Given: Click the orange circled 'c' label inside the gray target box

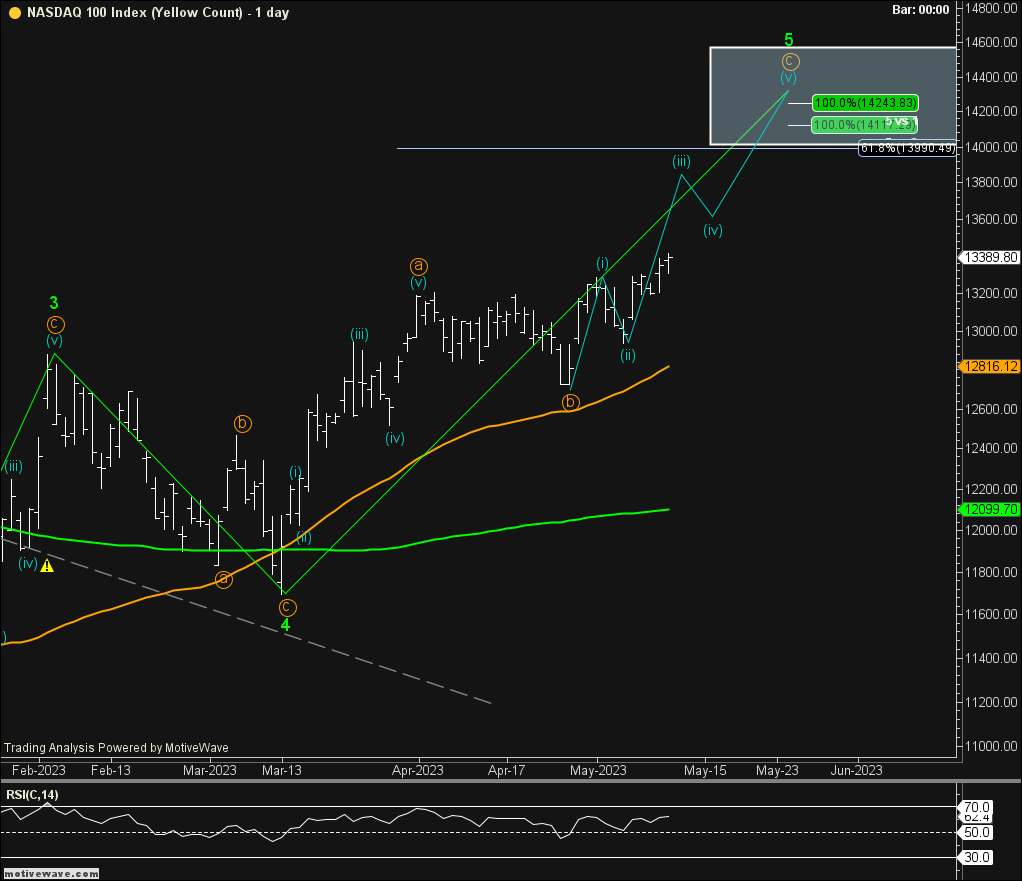Looking at the screenshot, I should (790, 61).
